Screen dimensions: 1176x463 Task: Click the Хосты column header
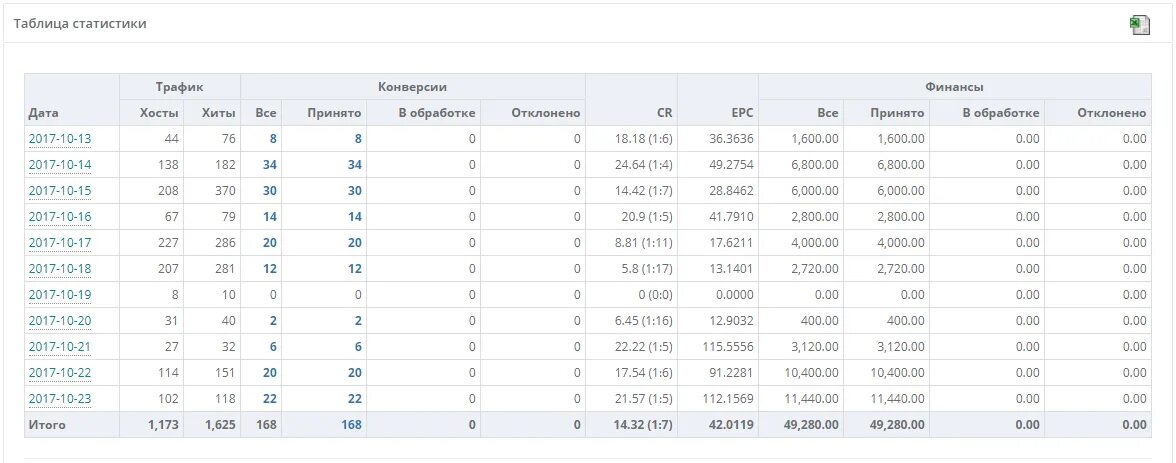(159, 113)
